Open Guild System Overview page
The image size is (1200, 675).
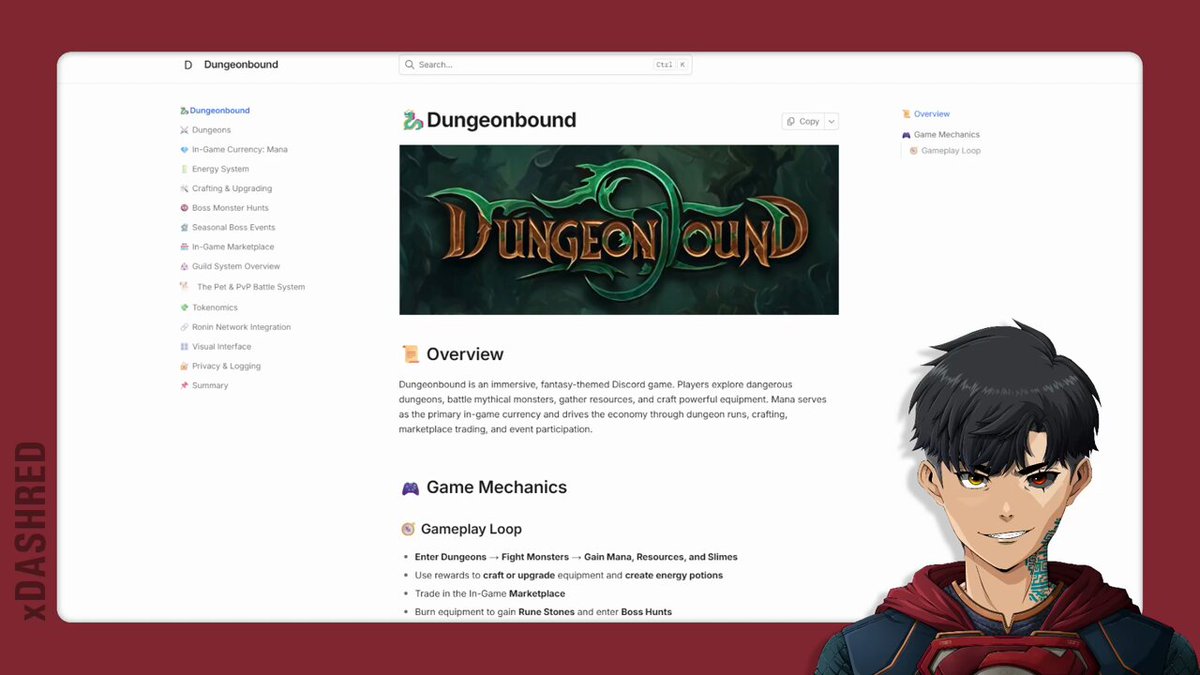236,267
